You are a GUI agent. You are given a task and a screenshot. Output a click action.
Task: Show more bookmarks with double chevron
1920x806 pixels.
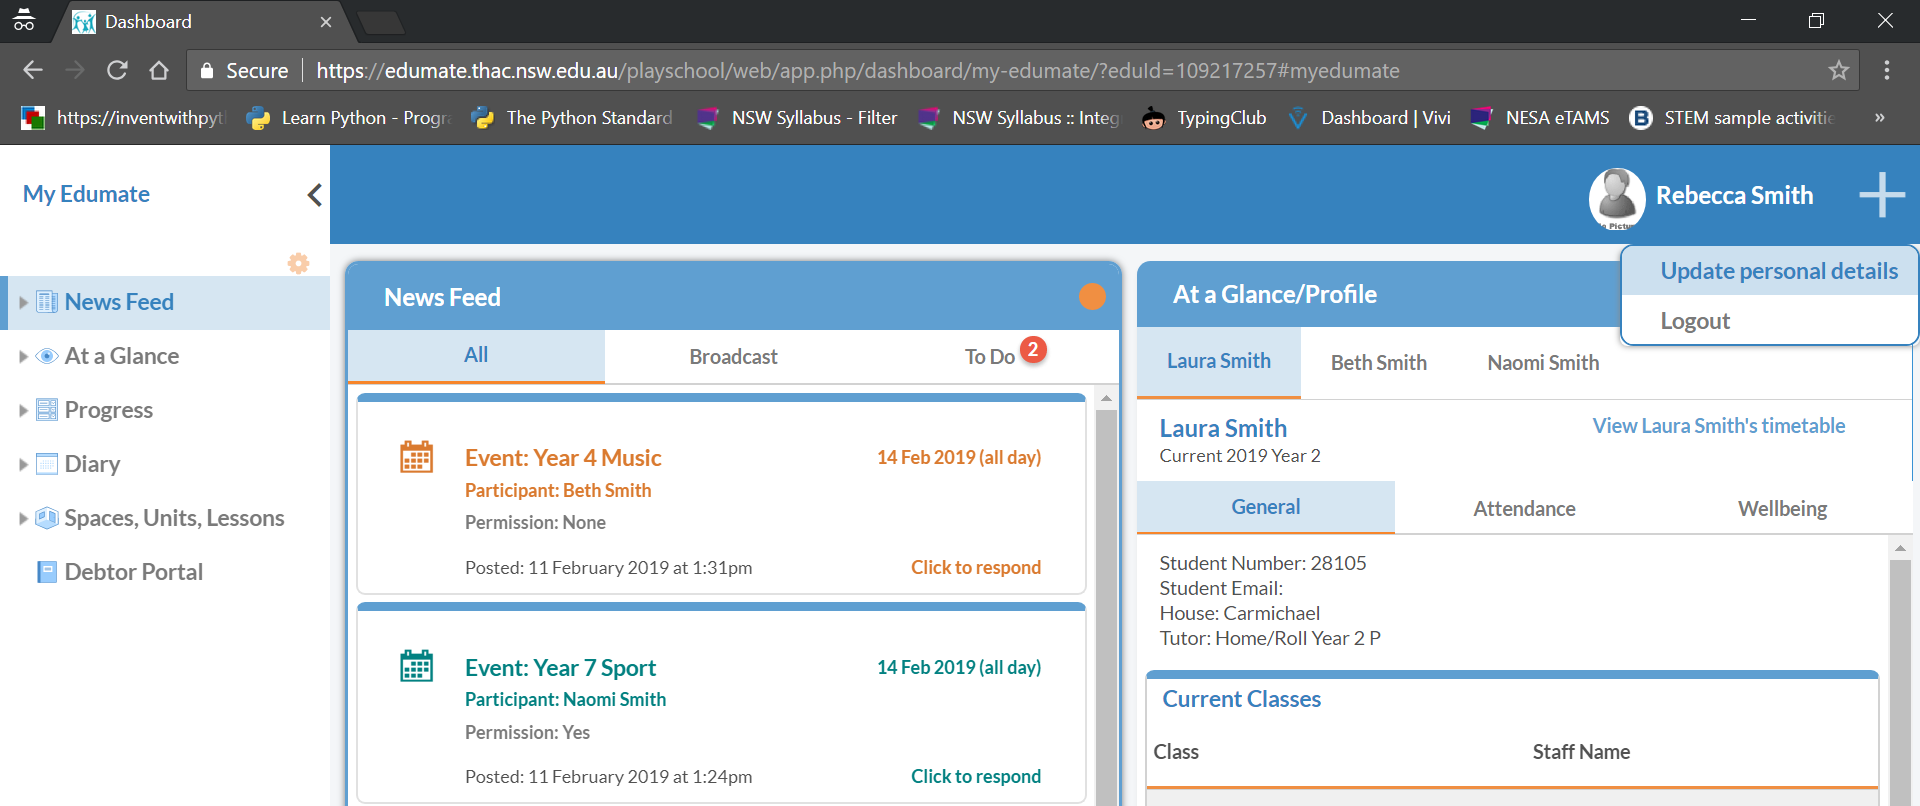click(1880, 118)
